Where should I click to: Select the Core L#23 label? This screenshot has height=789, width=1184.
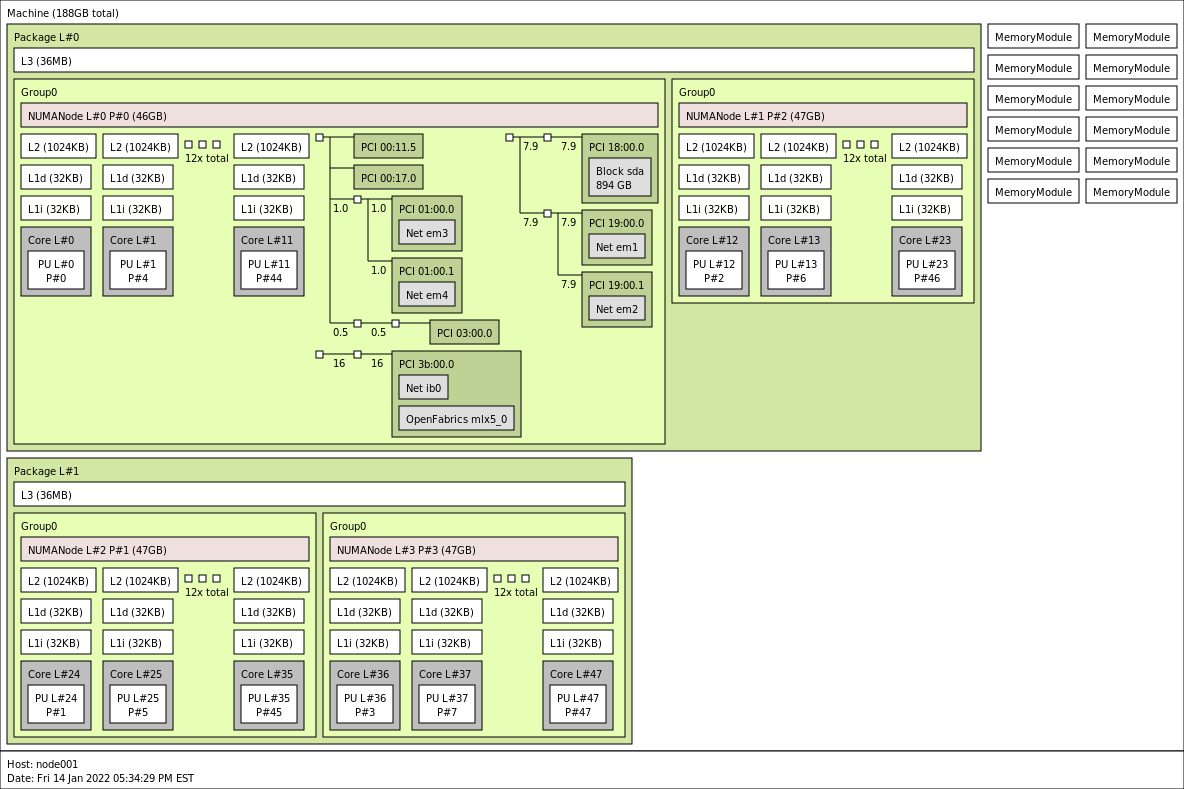point(924,240)
